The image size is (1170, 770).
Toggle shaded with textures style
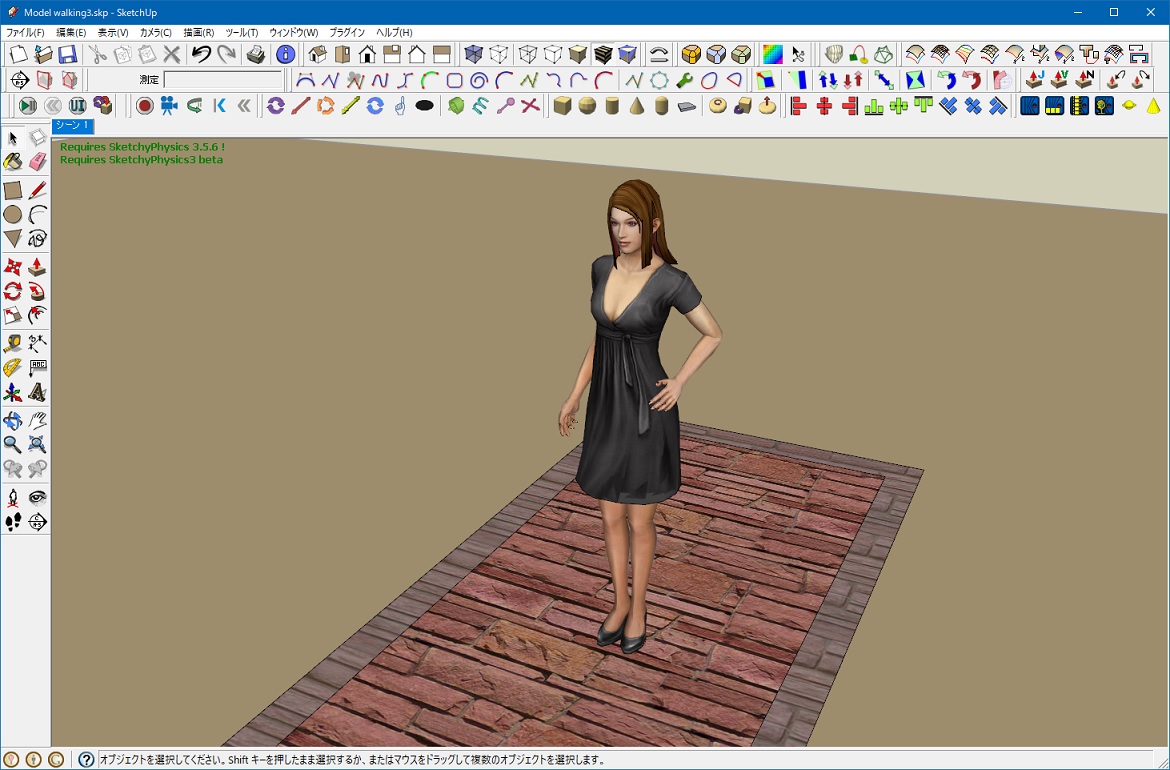click(x=603, y=54)
